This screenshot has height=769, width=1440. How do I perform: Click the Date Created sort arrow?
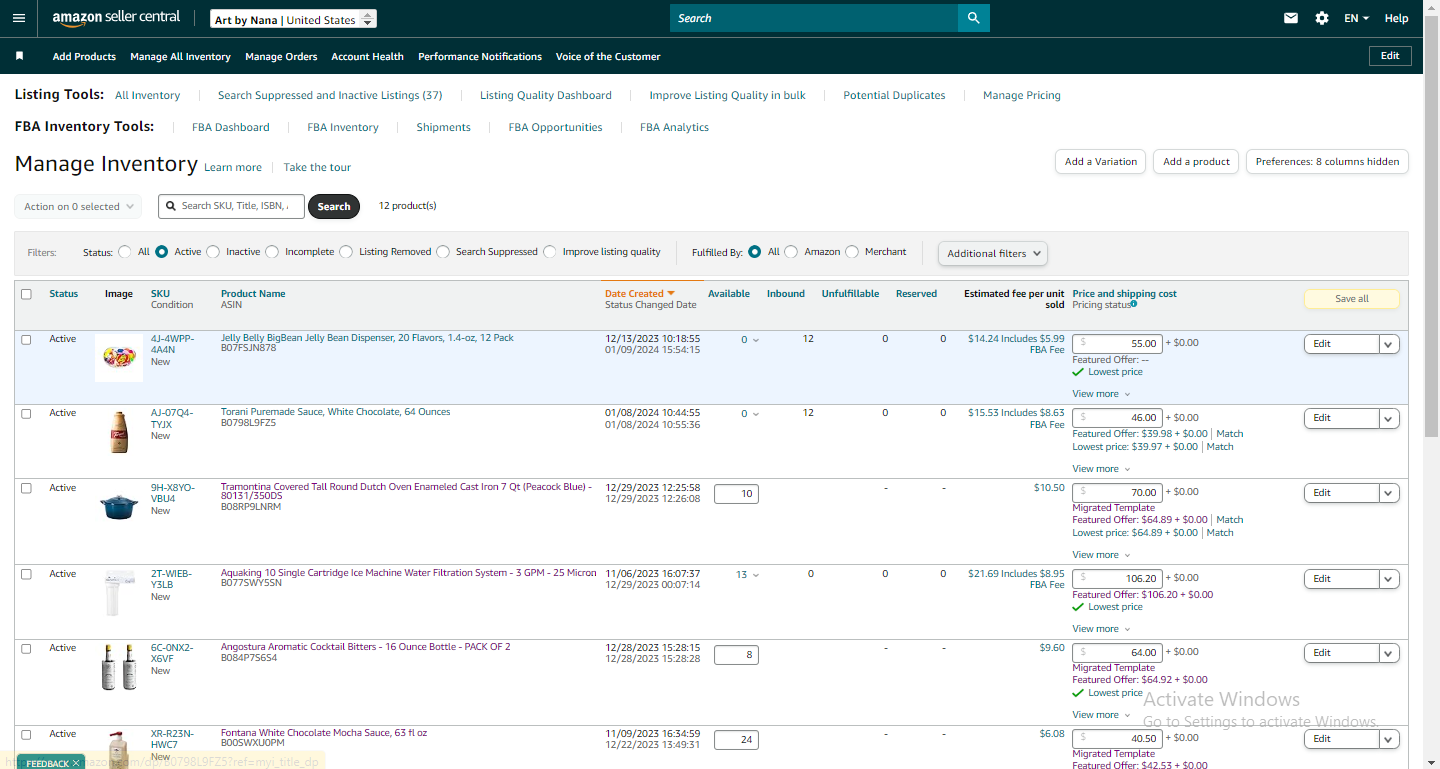tap(671, 294)
